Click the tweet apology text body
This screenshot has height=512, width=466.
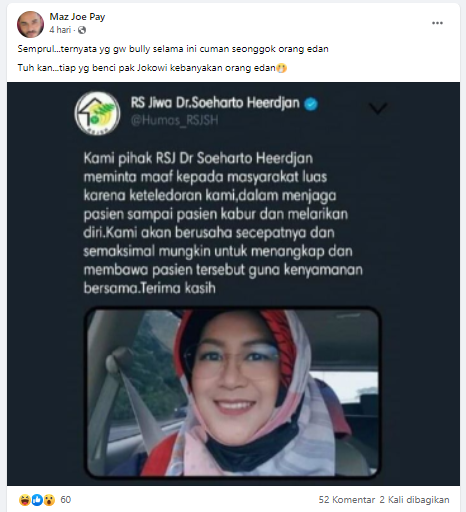(x=223, y=223)
